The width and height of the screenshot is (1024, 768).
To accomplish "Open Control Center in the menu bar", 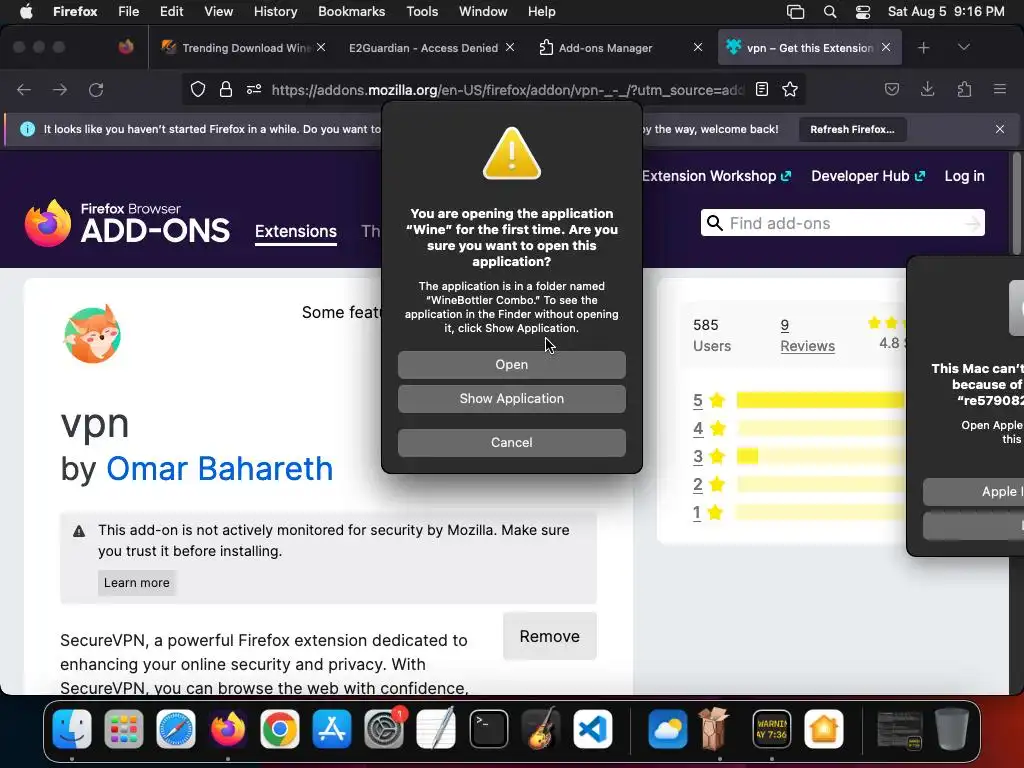I will pos(863,12).
